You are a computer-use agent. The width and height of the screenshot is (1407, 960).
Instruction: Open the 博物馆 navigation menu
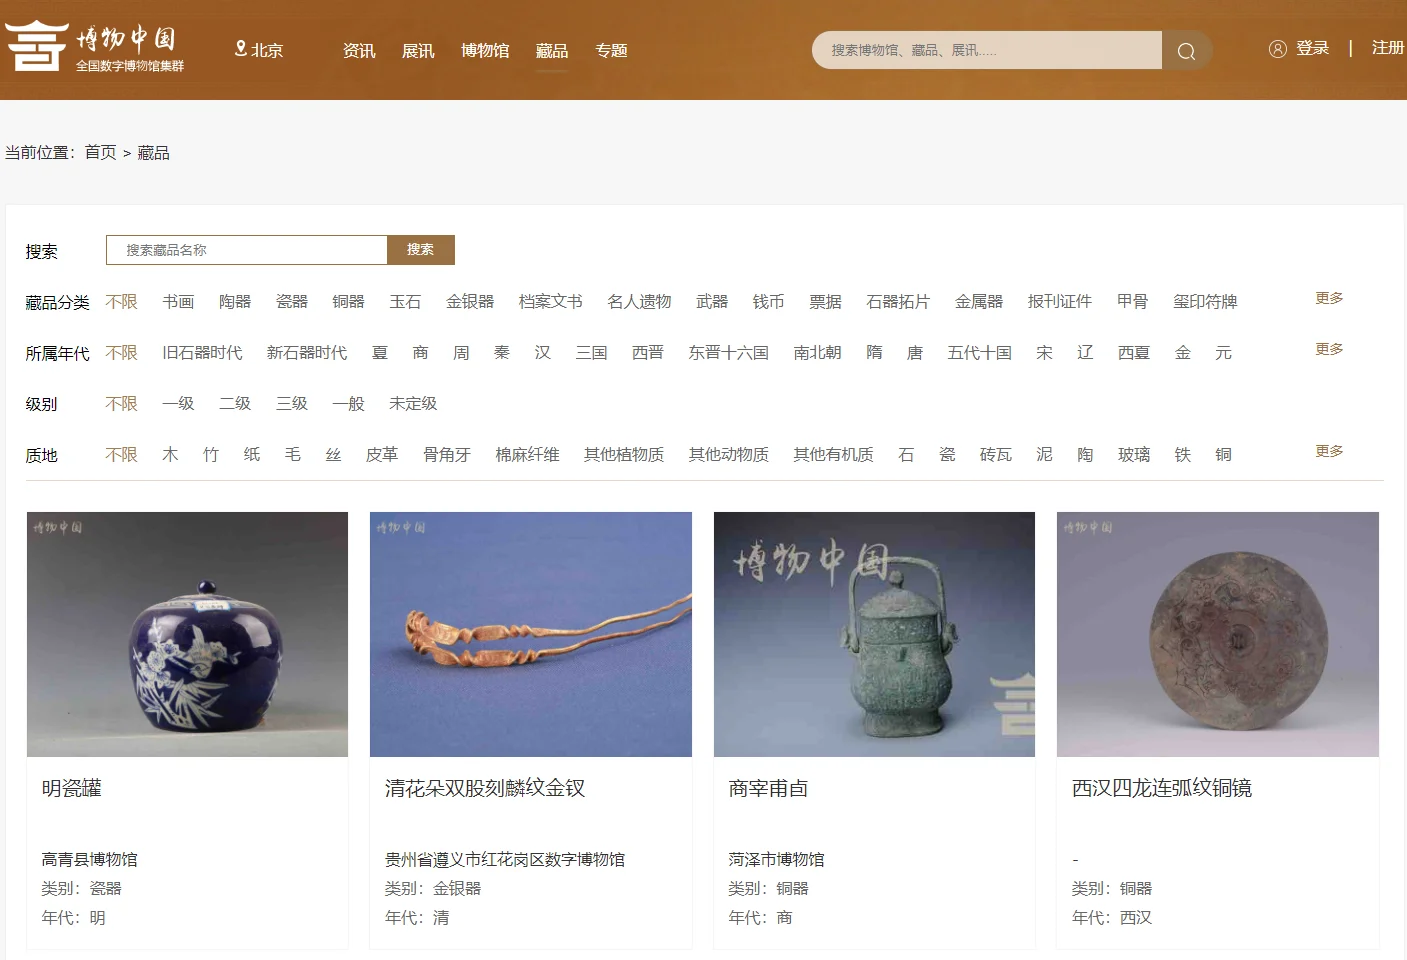click(x=485, y=50)
